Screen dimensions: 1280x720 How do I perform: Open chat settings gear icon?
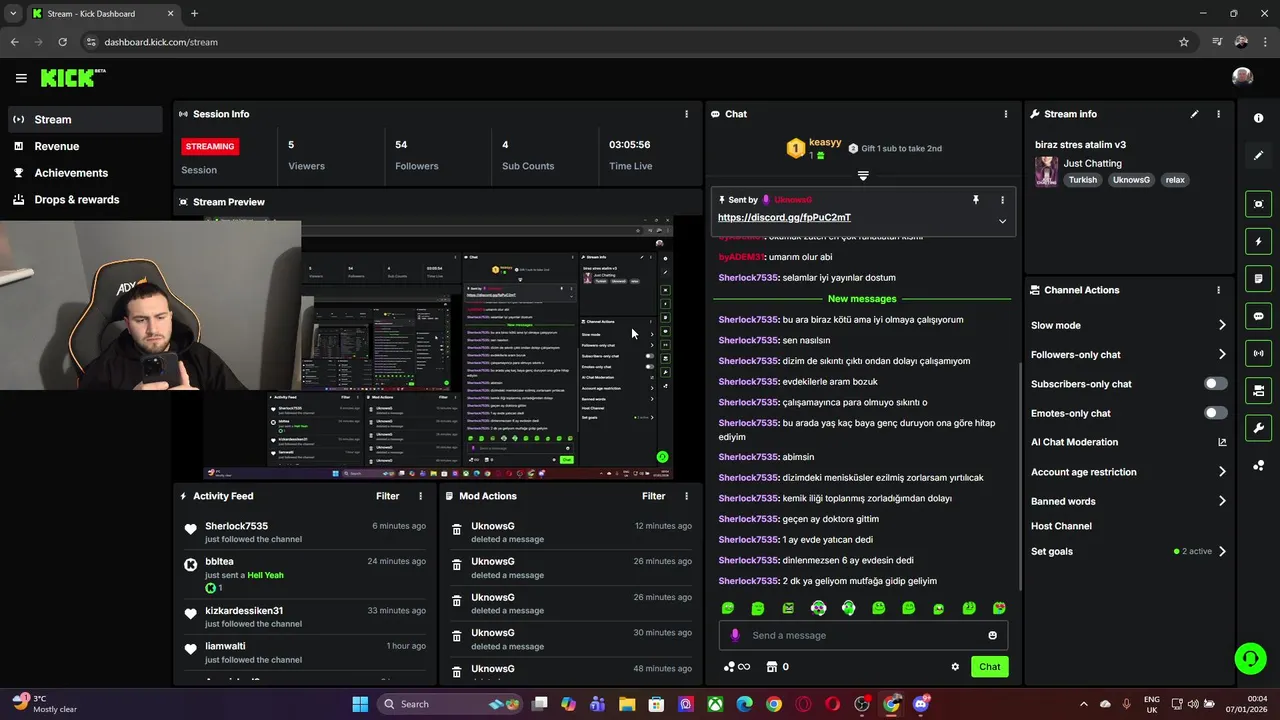[x=955, y=667]
